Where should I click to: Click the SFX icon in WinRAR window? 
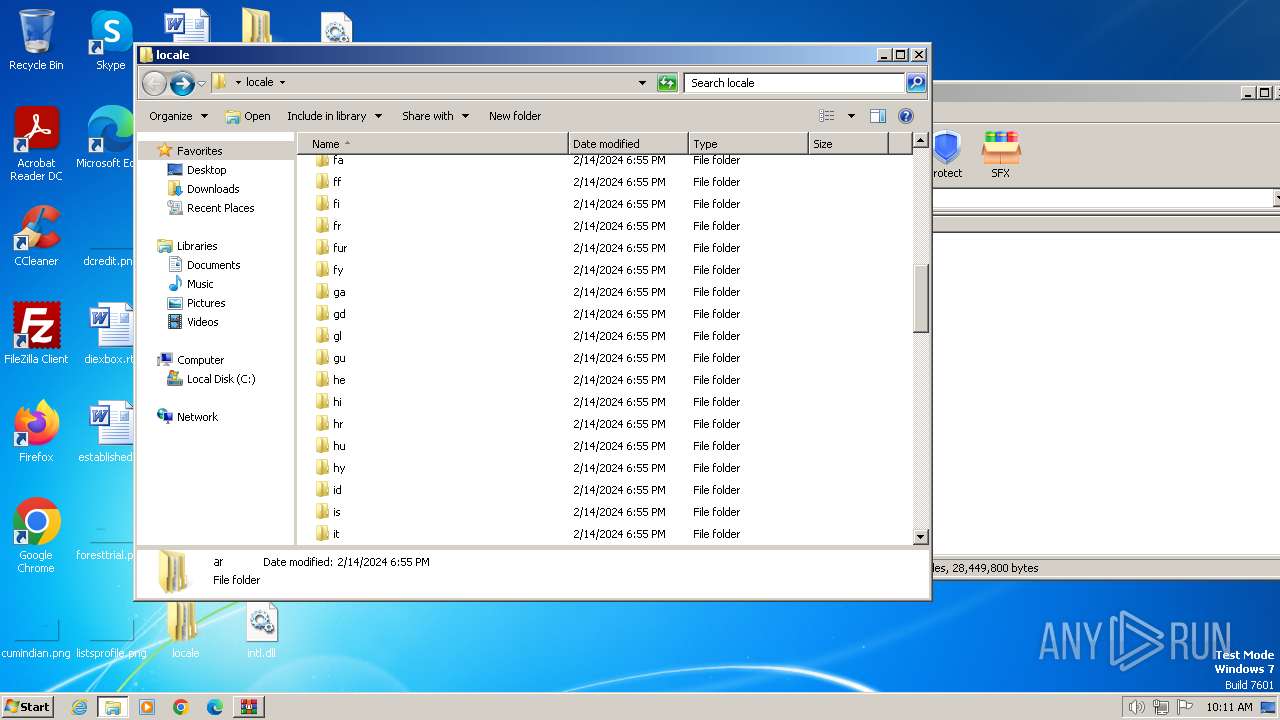[1000, 155]
